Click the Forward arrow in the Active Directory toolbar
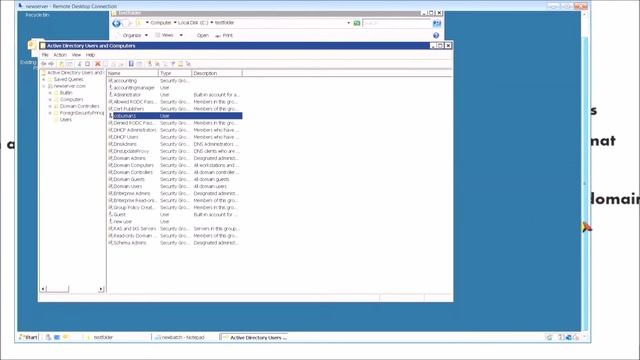 pos(51,64)
